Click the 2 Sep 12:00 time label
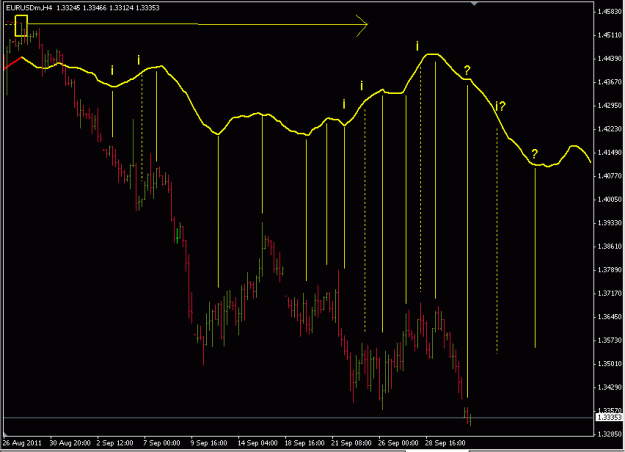 [x=115, y=443]
